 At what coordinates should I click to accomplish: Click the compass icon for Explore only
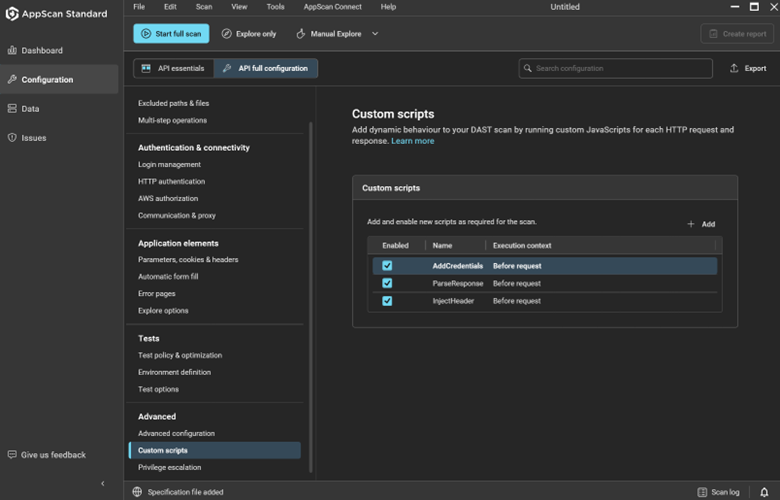(226, 34)
